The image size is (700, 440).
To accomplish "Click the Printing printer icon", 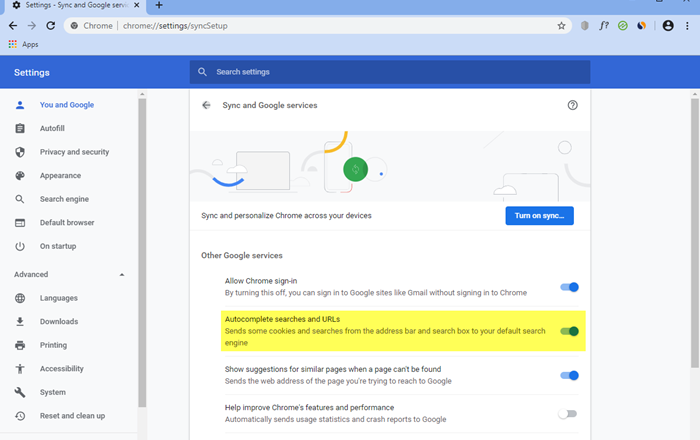I will (20, 345).
